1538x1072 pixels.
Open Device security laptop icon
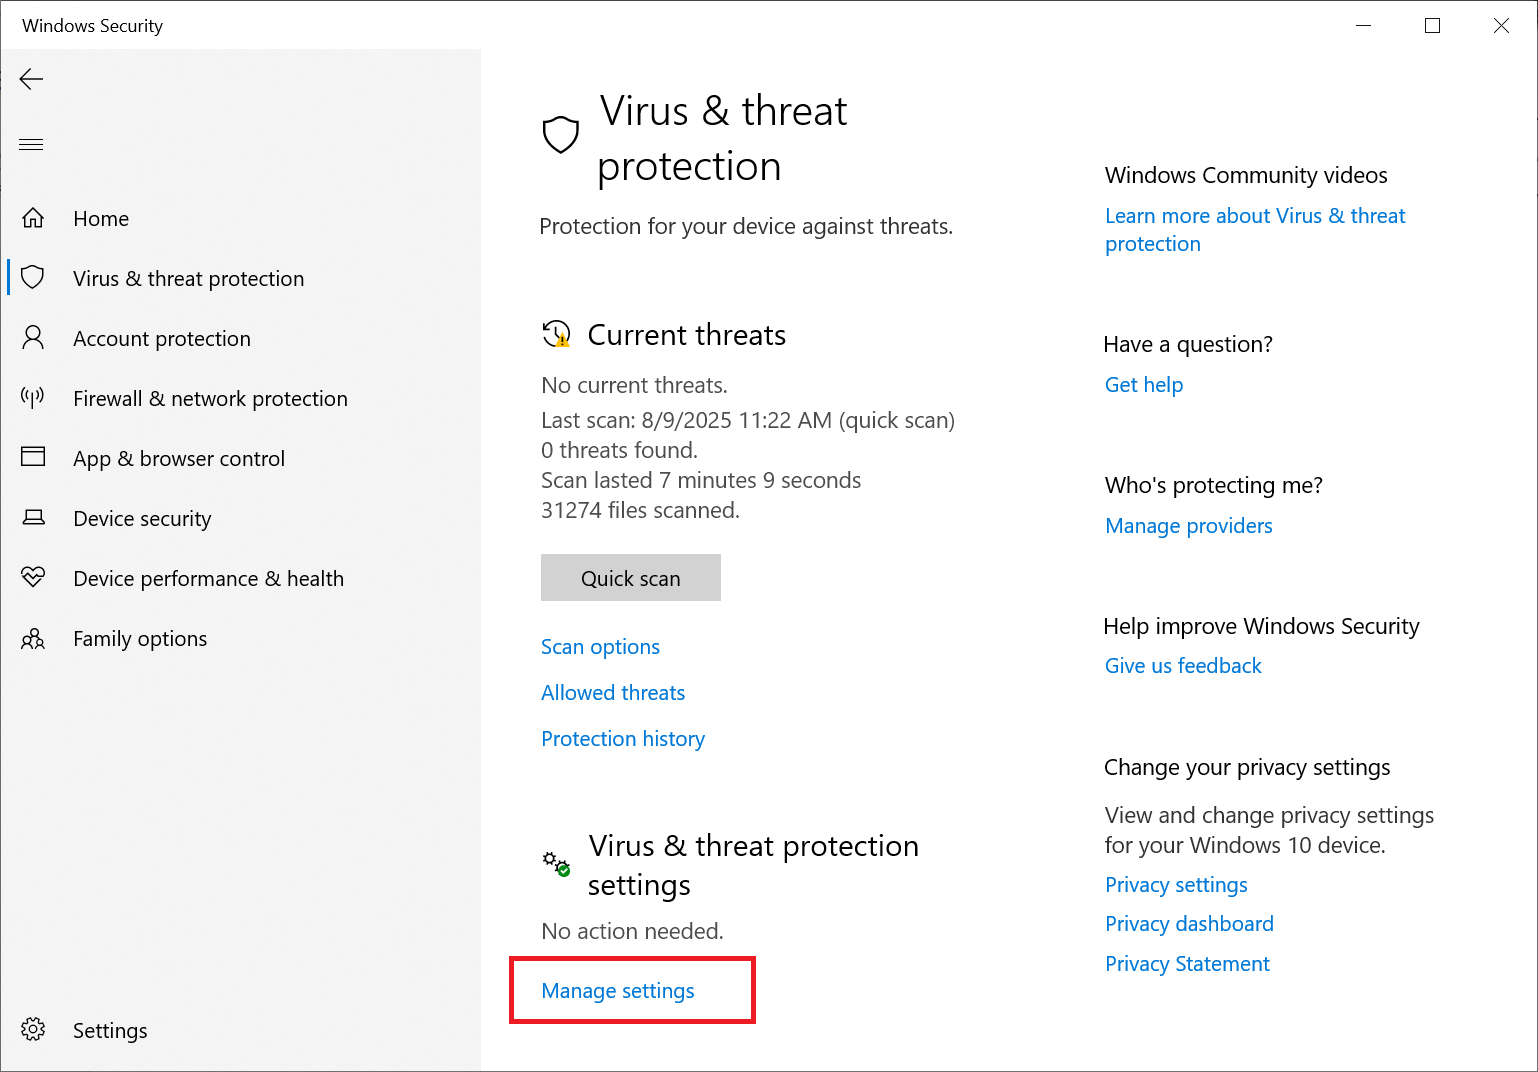click(33, 518)
